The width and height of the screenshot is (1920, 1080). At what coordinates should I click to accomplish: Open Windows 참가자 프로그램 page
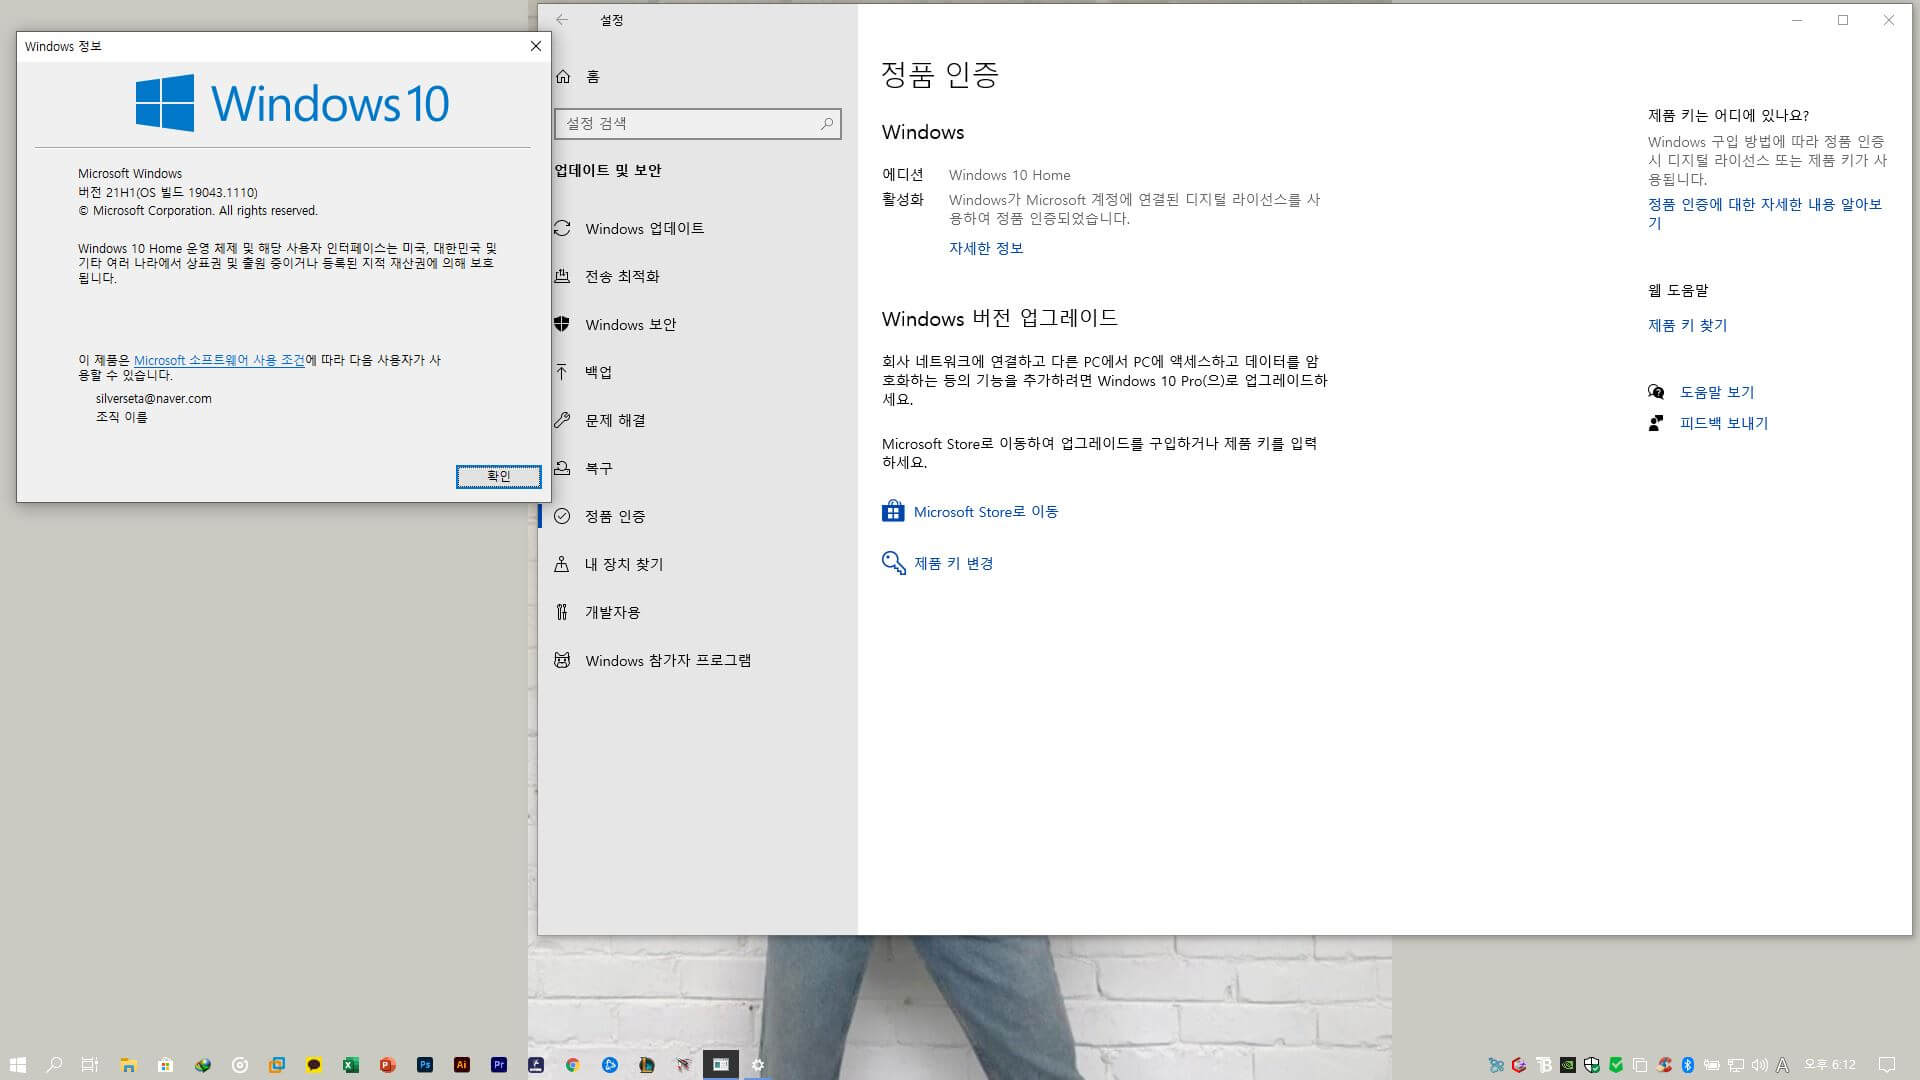coord(697,661)
